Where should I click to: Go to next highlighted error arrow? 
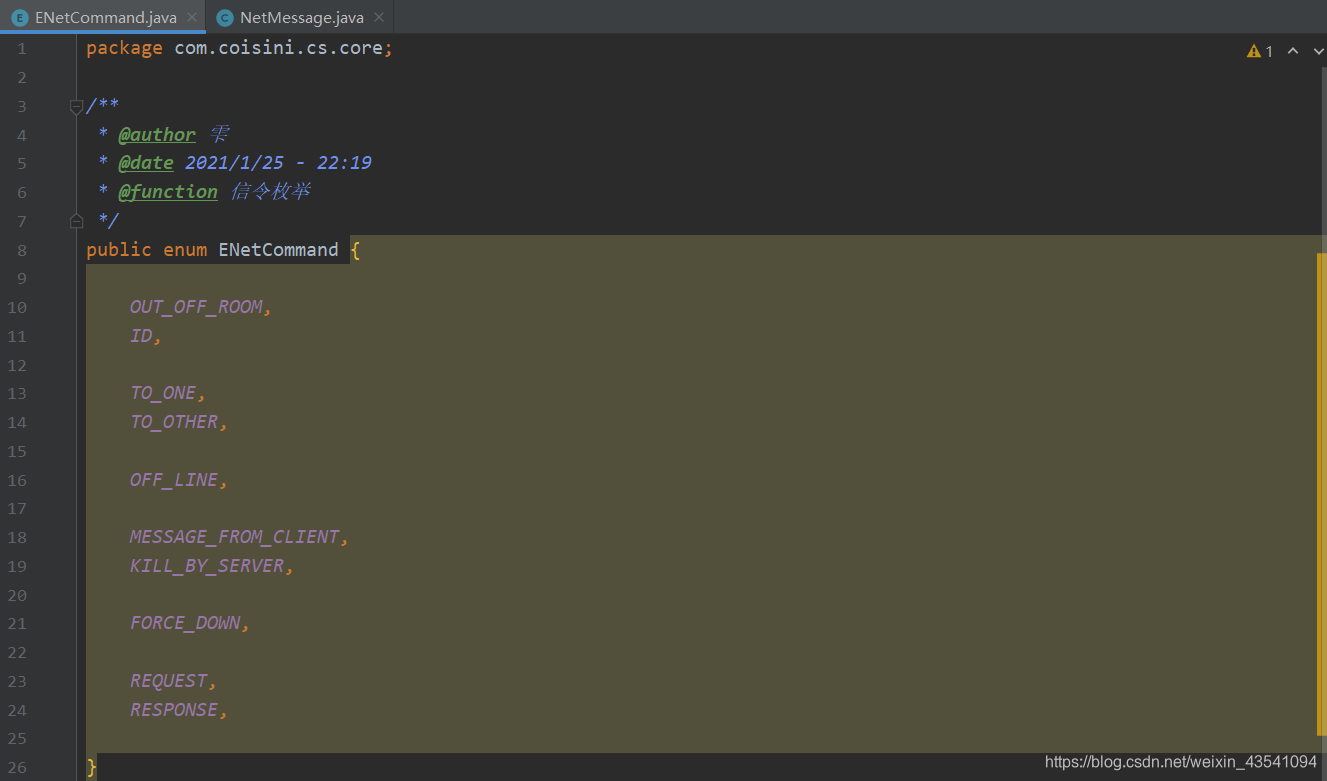pyautogui.click(x=1318, y=51)
